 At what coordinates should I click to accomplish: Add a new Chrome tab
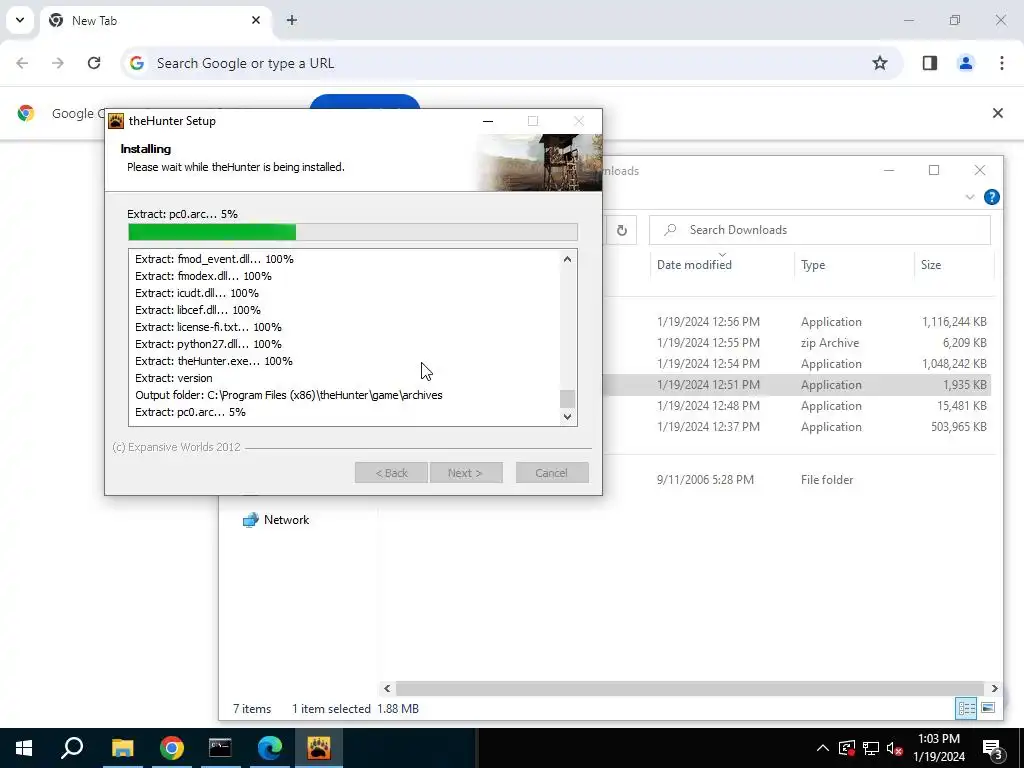(291, 20)
